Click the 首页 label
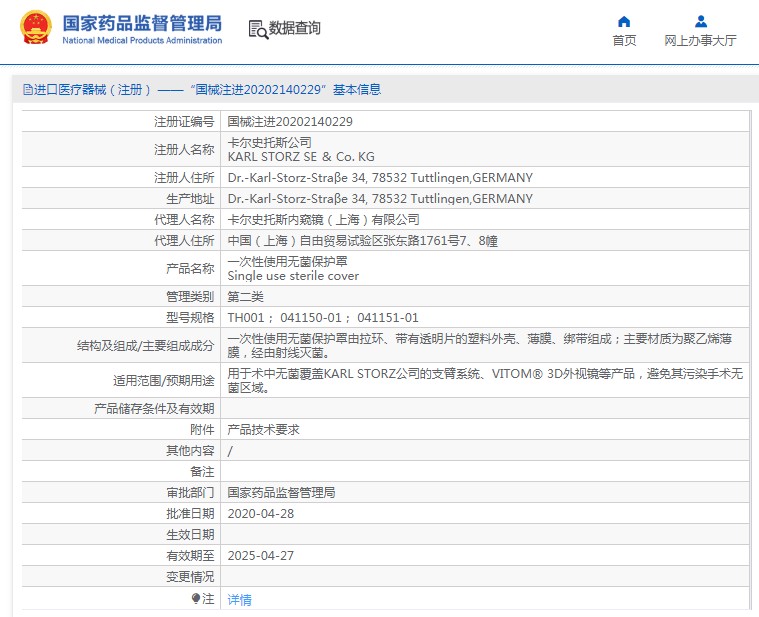 point(624,41)
